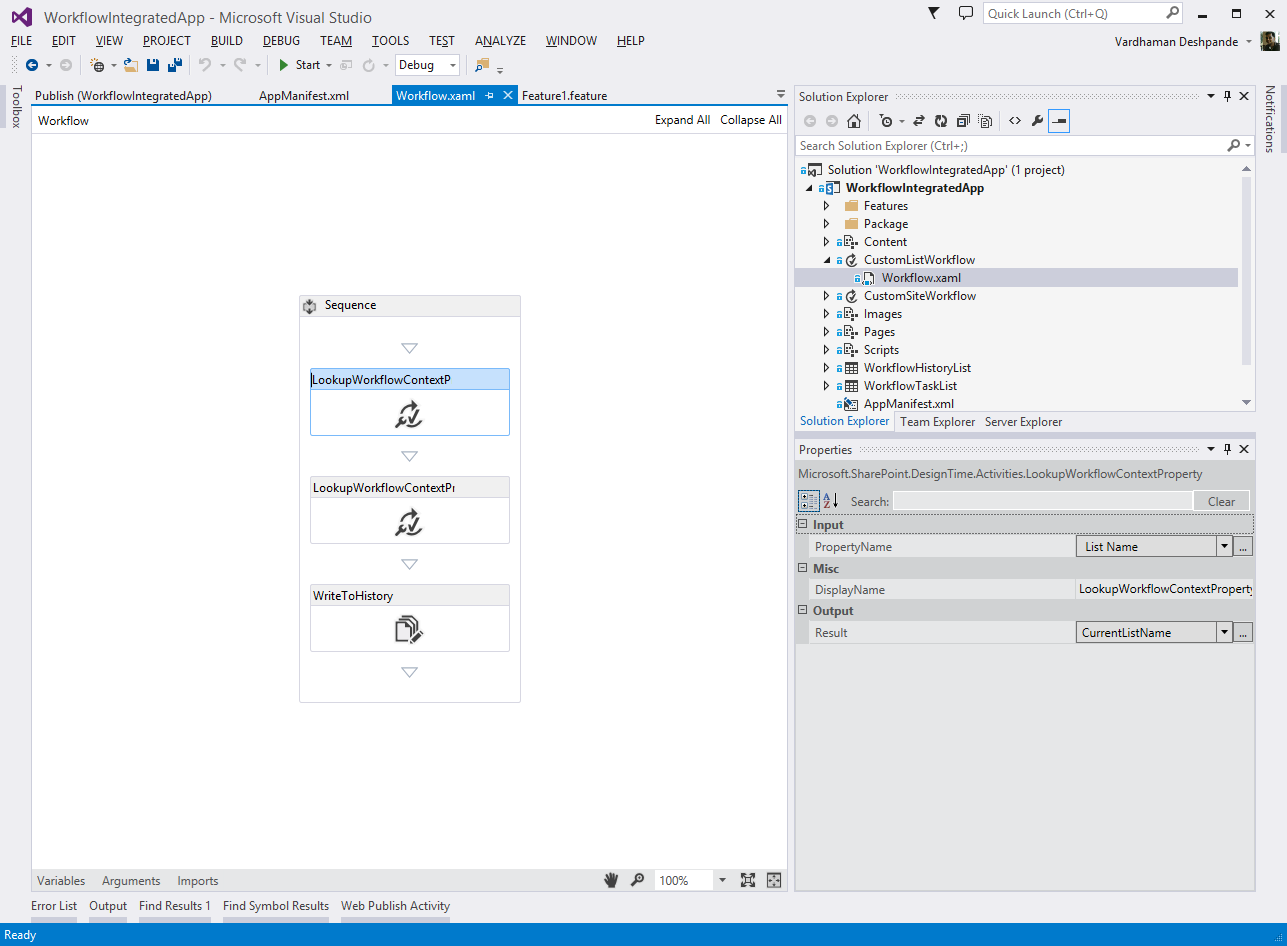Toggle auto-hide pin on Solution Explorer panel
This screenshot has width=1287, height=946.
click(x=1227, y=96)
